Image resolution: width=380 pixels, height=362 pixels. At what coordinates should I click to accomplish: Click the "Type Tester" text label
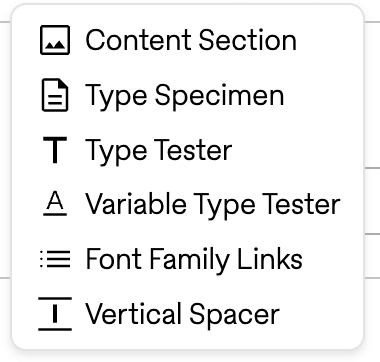coord(159,152)
